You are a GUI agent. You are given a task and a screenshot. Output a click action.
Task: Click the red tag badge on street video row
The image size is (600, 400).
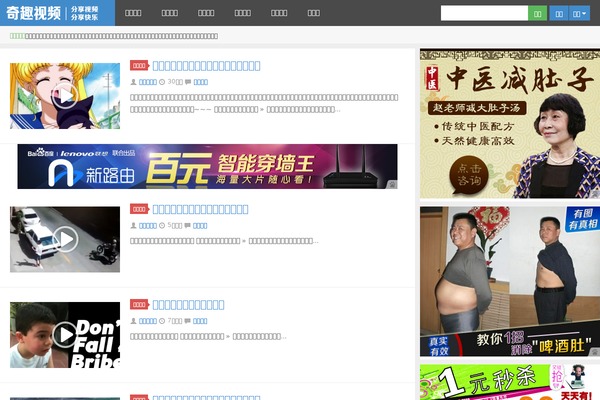click(x=139, y=209)
